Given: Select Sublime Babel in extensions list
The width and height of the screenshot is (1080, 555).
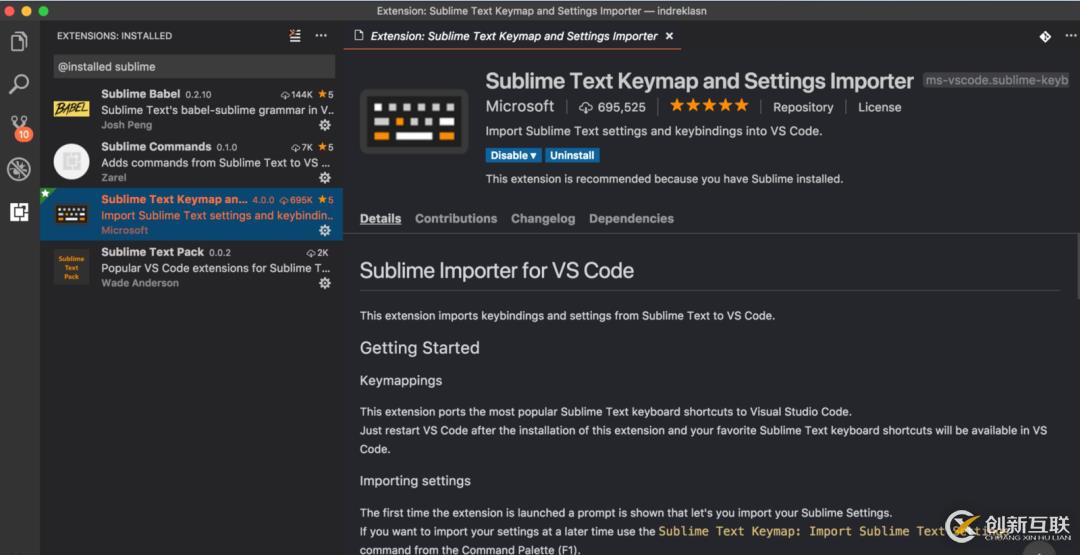Looking at the screenshot, I should (191, 109).
